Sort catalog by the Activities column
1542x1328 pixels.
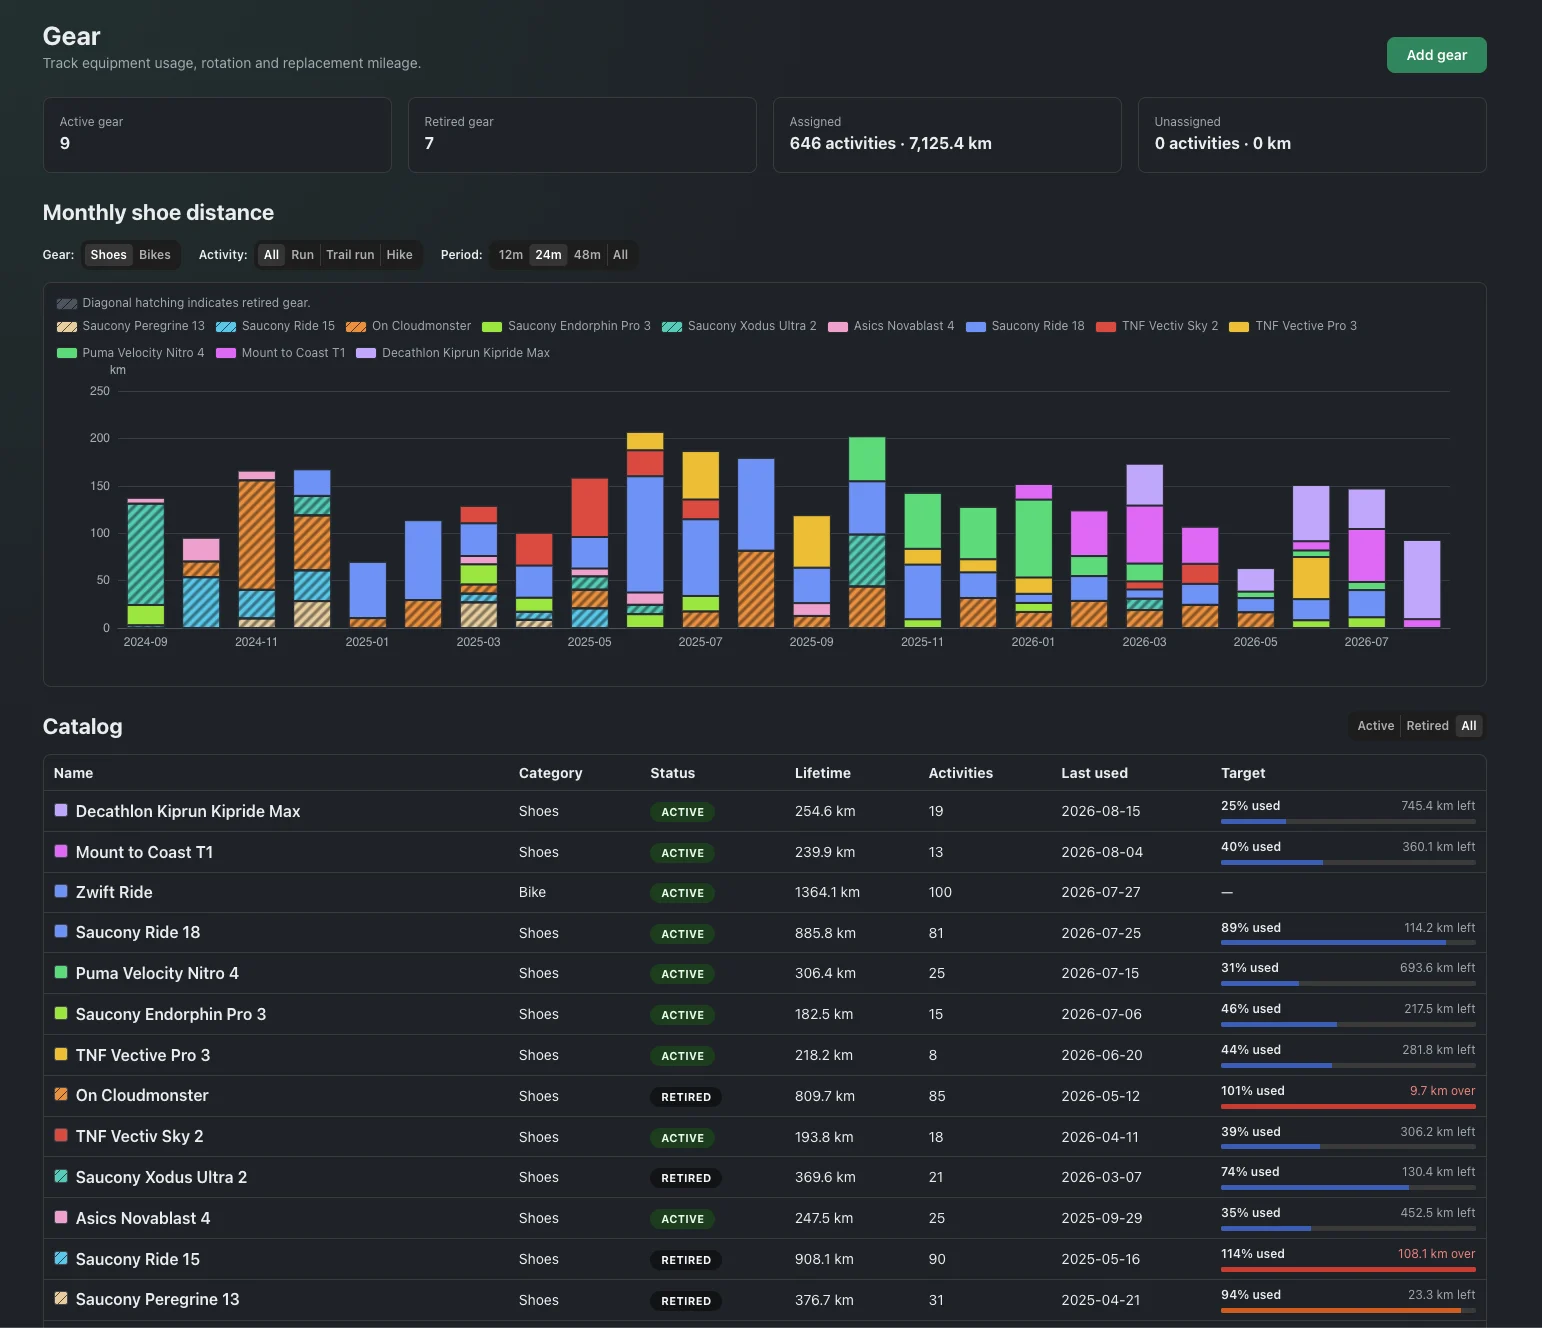(x=960, y=773)
